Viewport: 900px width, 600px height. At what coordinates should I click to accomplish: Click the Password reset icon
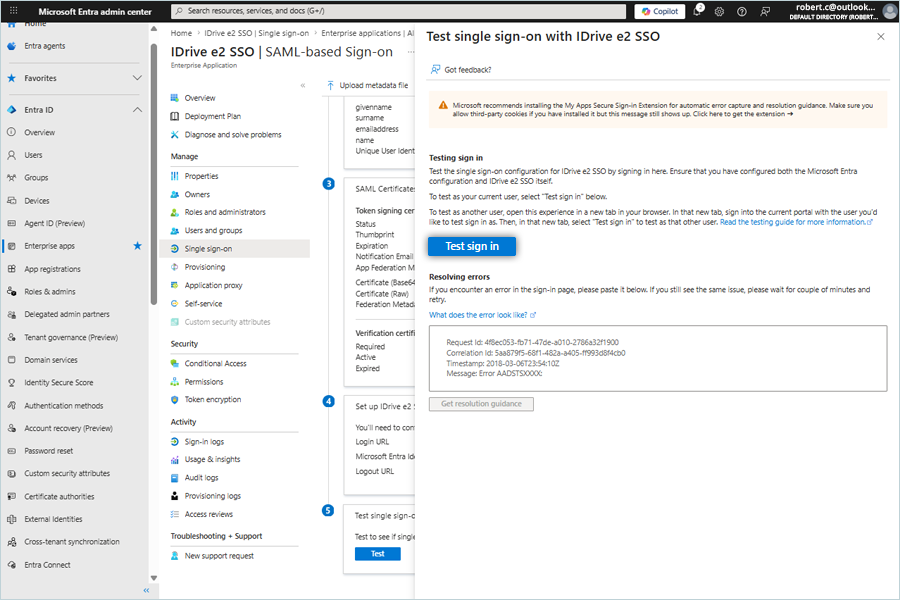[11, 451]
